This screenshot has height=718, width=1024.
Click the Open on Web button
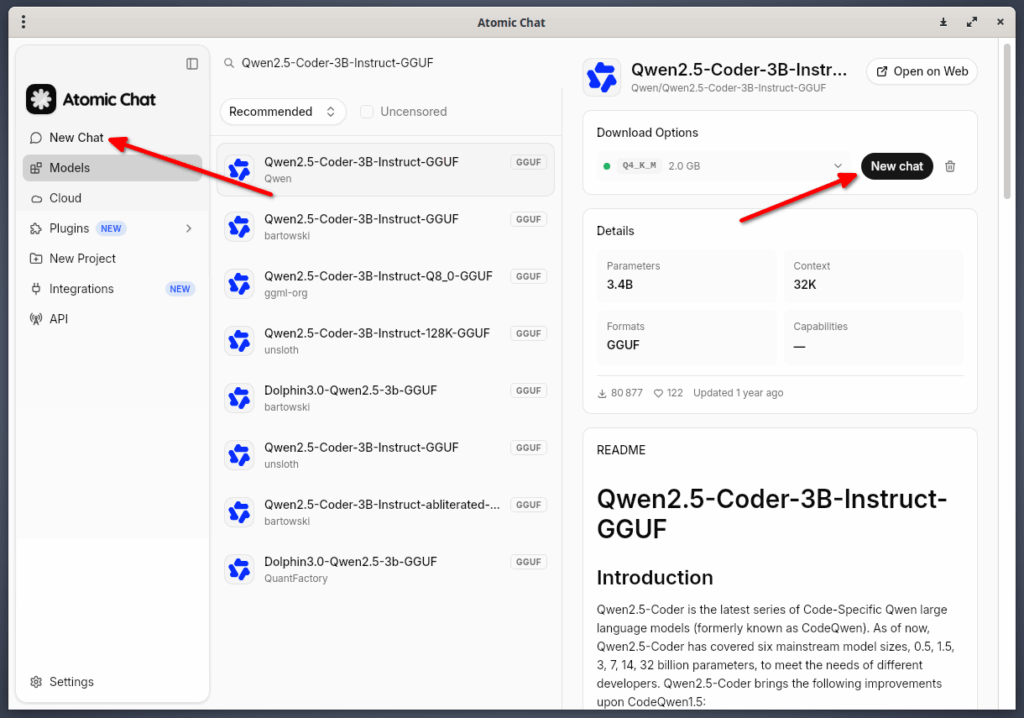(921, 71)
